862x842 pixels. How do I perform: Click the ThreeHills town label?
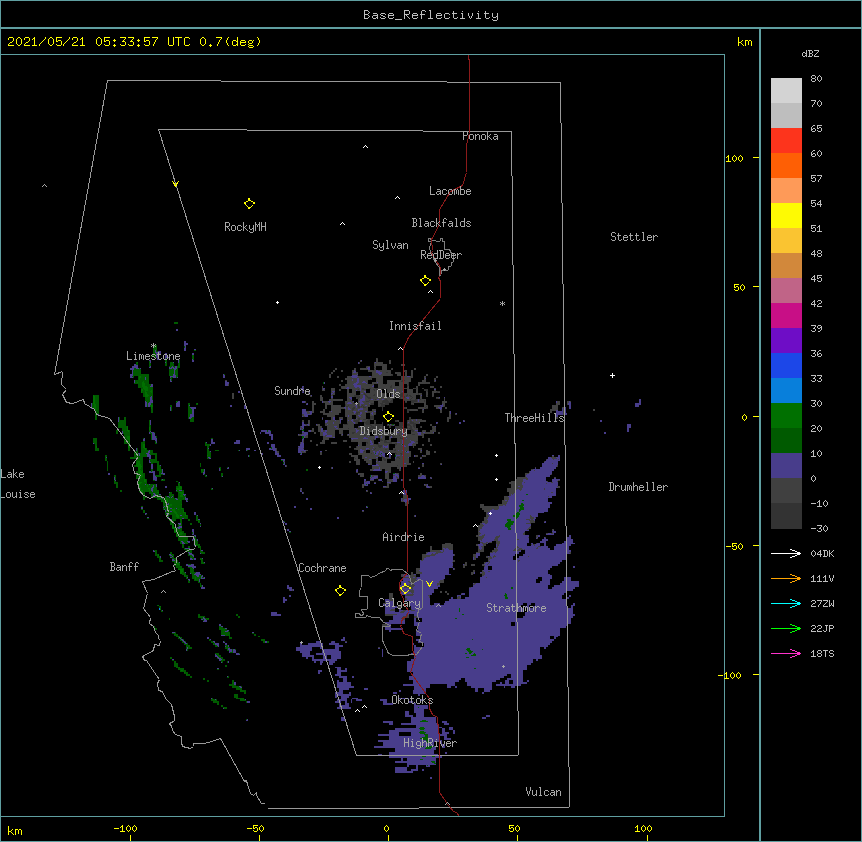tap(534, 418)
